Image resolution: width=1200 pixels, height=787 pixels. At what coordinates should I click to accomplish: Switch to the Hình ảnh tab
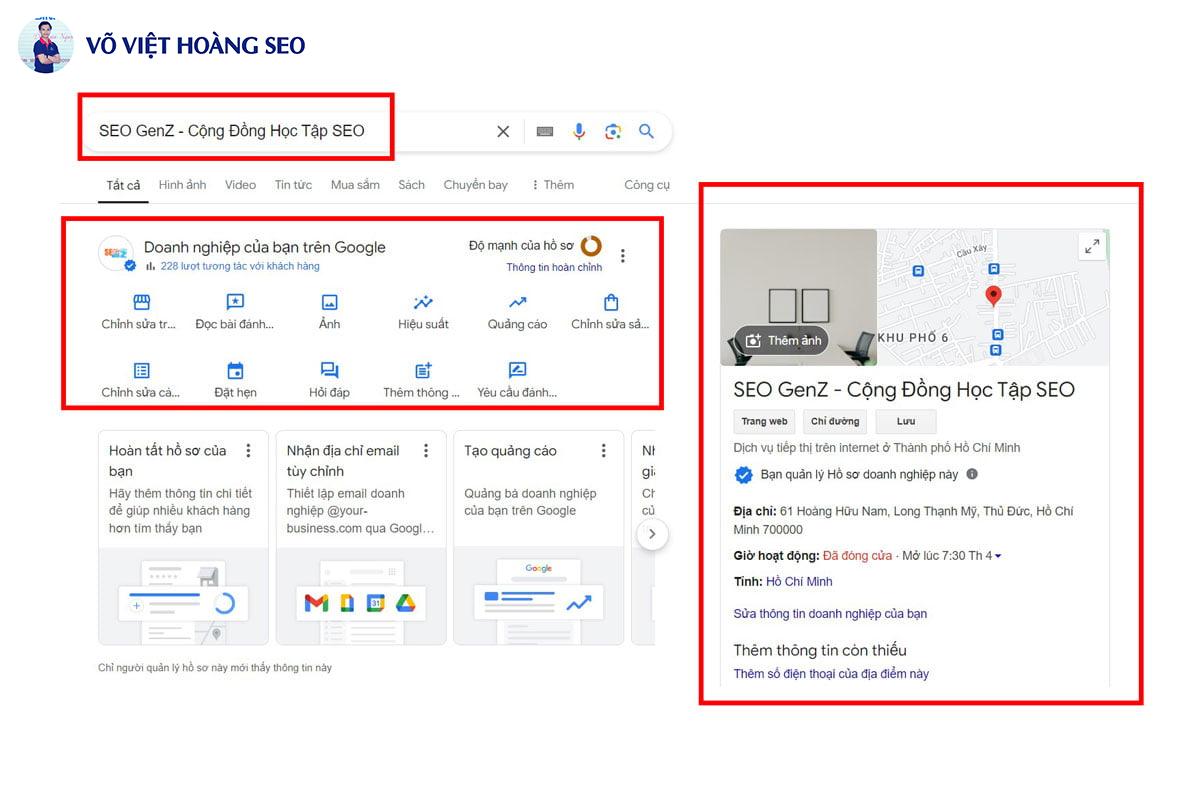(x=182, y=185)
